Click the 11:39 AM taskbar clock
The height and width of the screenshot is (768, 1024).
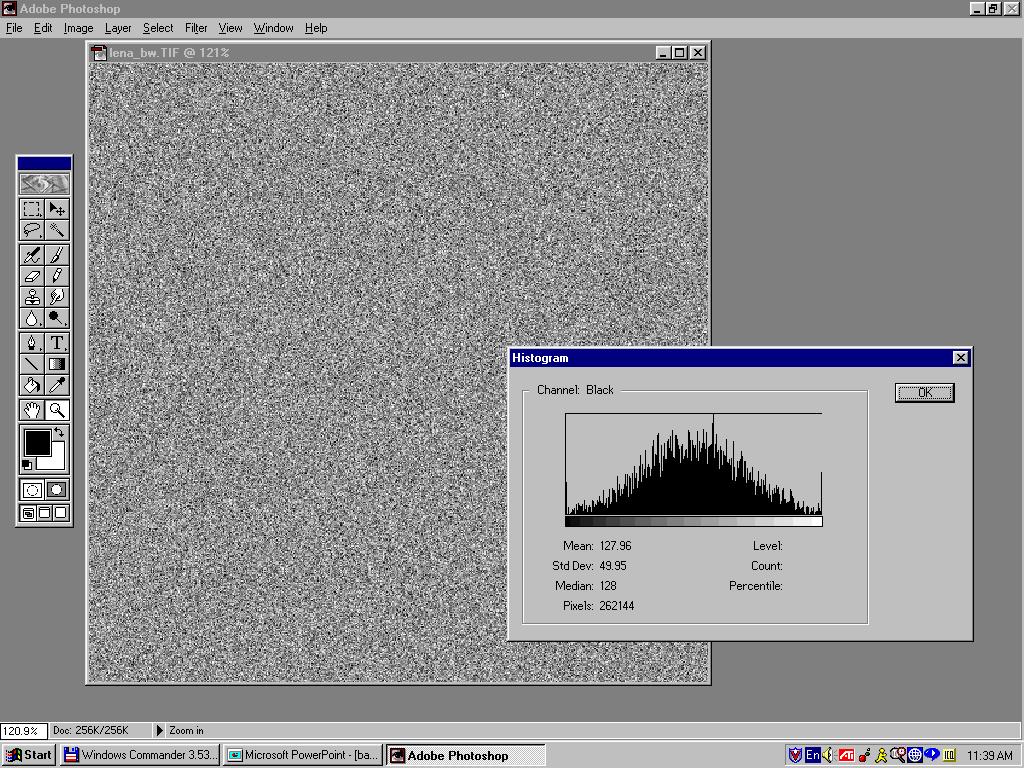click(x=989, y=756)
